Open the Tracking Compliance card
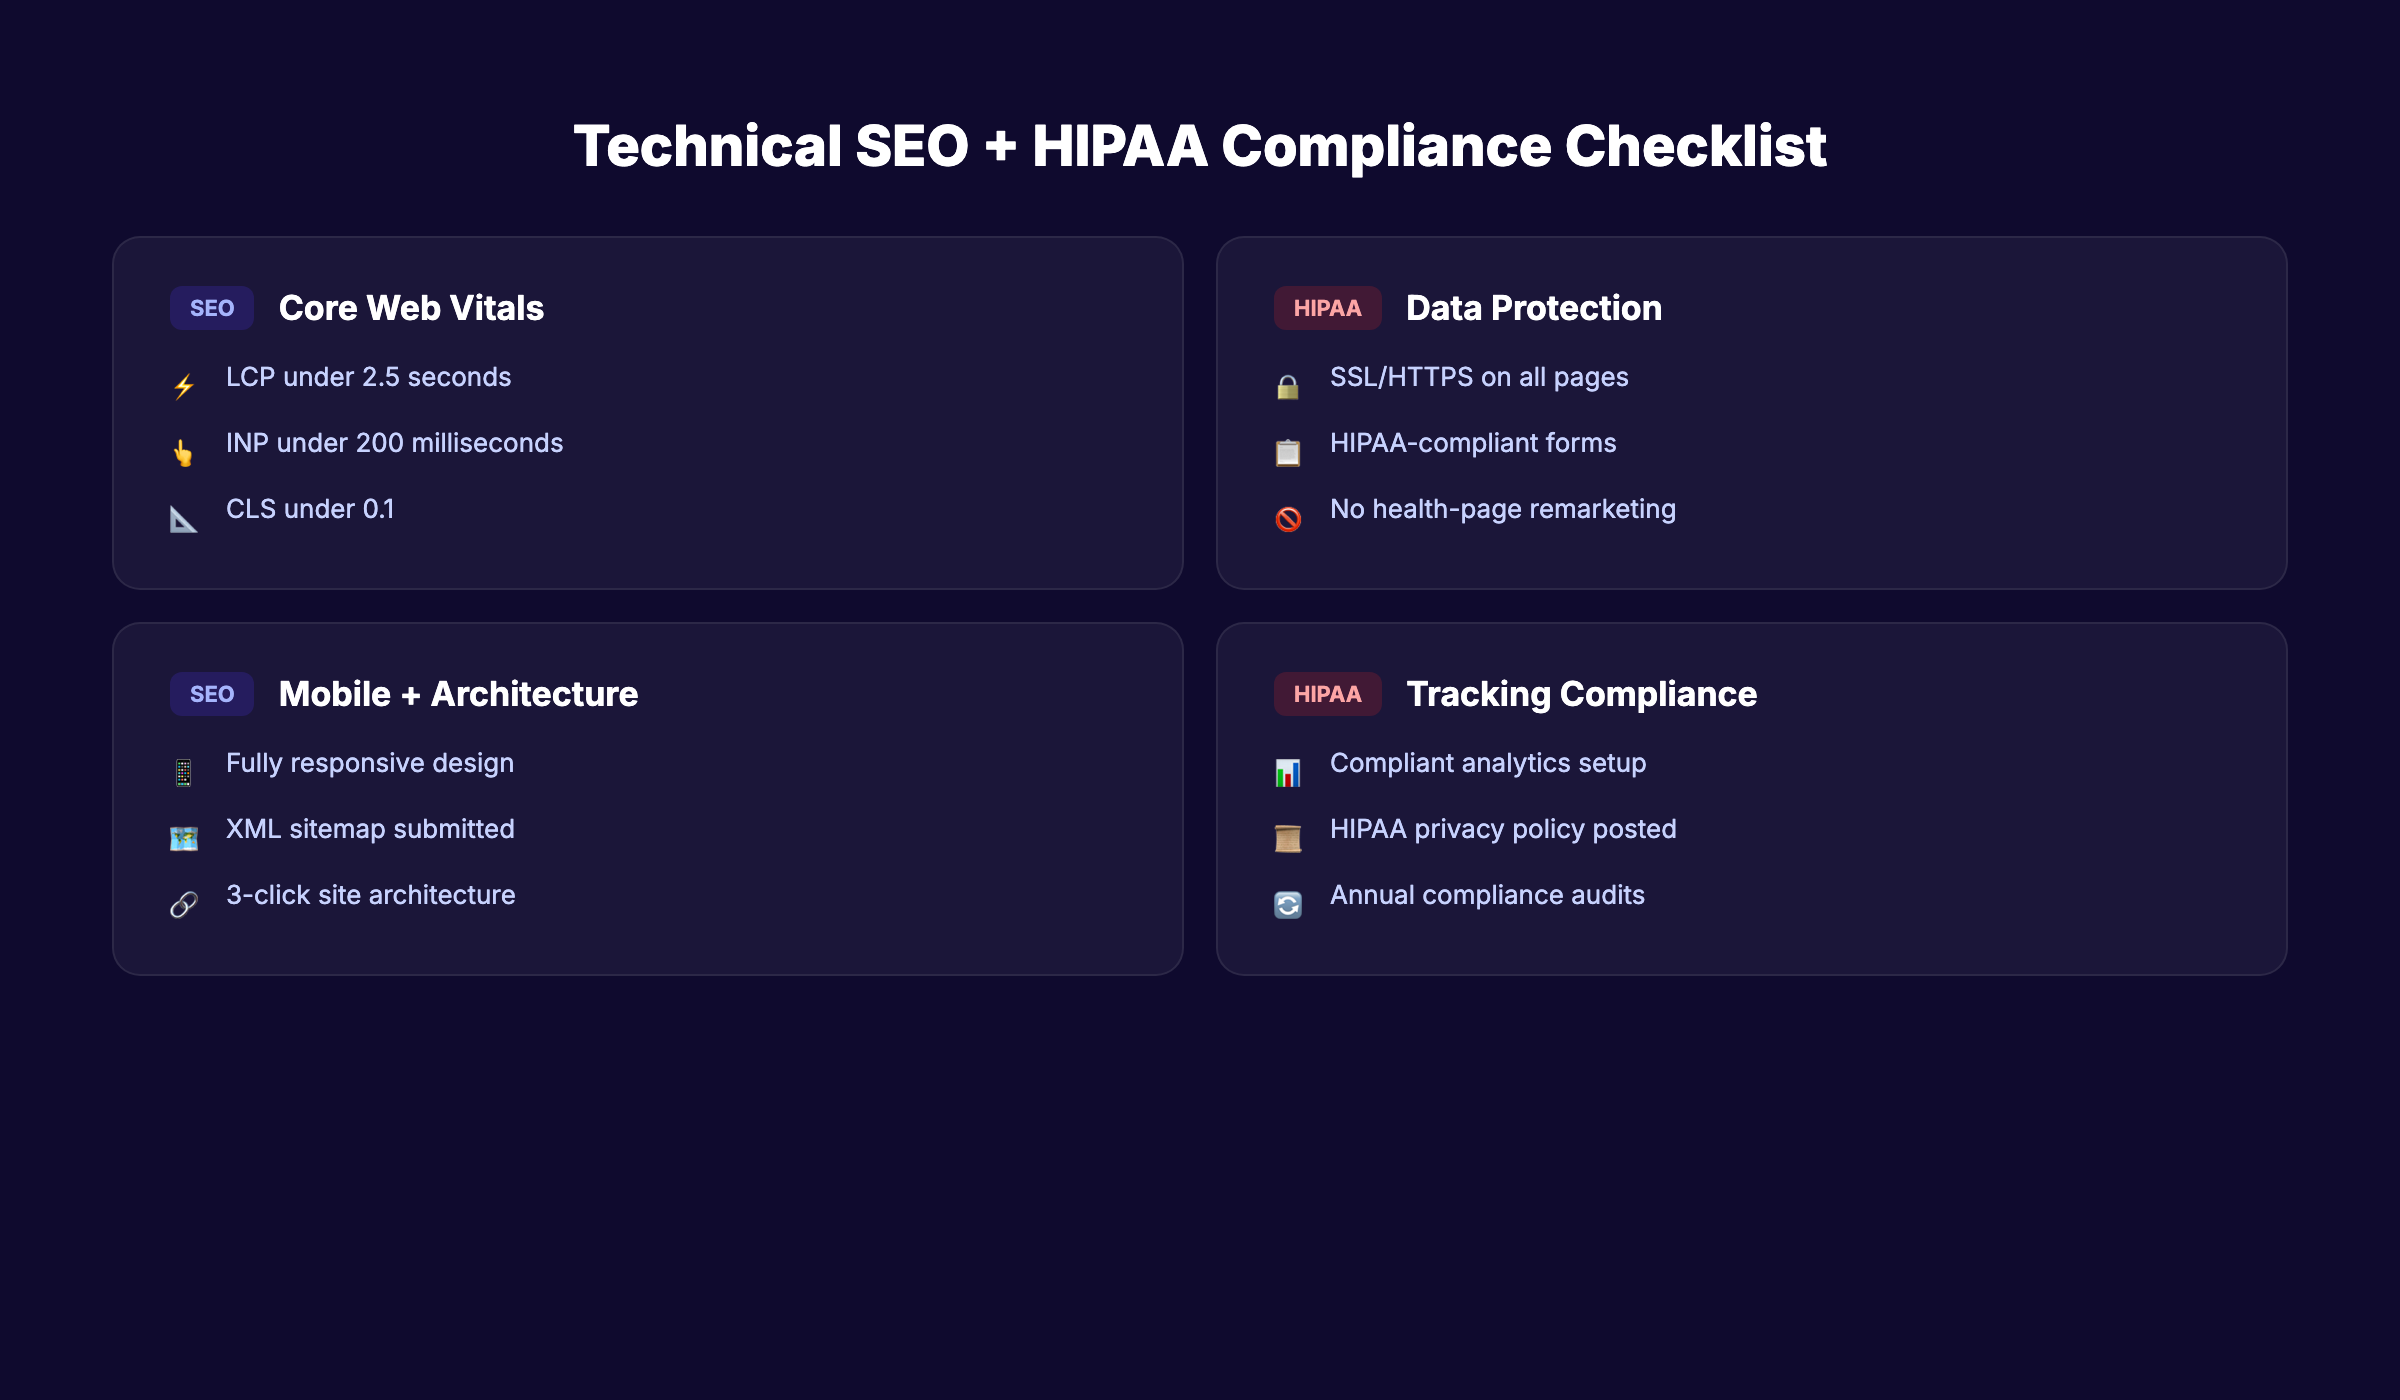The width and height of the screenshot is (2400, 1400). pos(1752,797)
